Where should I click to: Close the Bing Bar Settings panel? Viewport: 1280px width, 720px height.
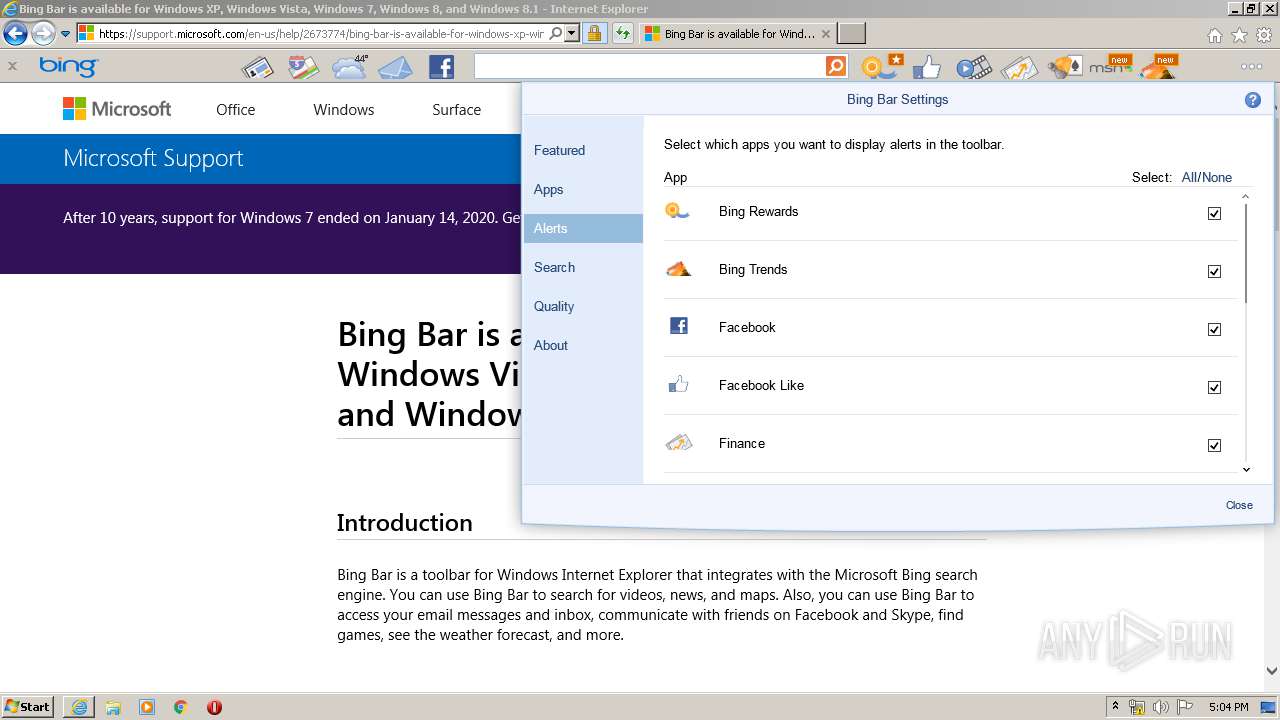(x=1239, y=505)
